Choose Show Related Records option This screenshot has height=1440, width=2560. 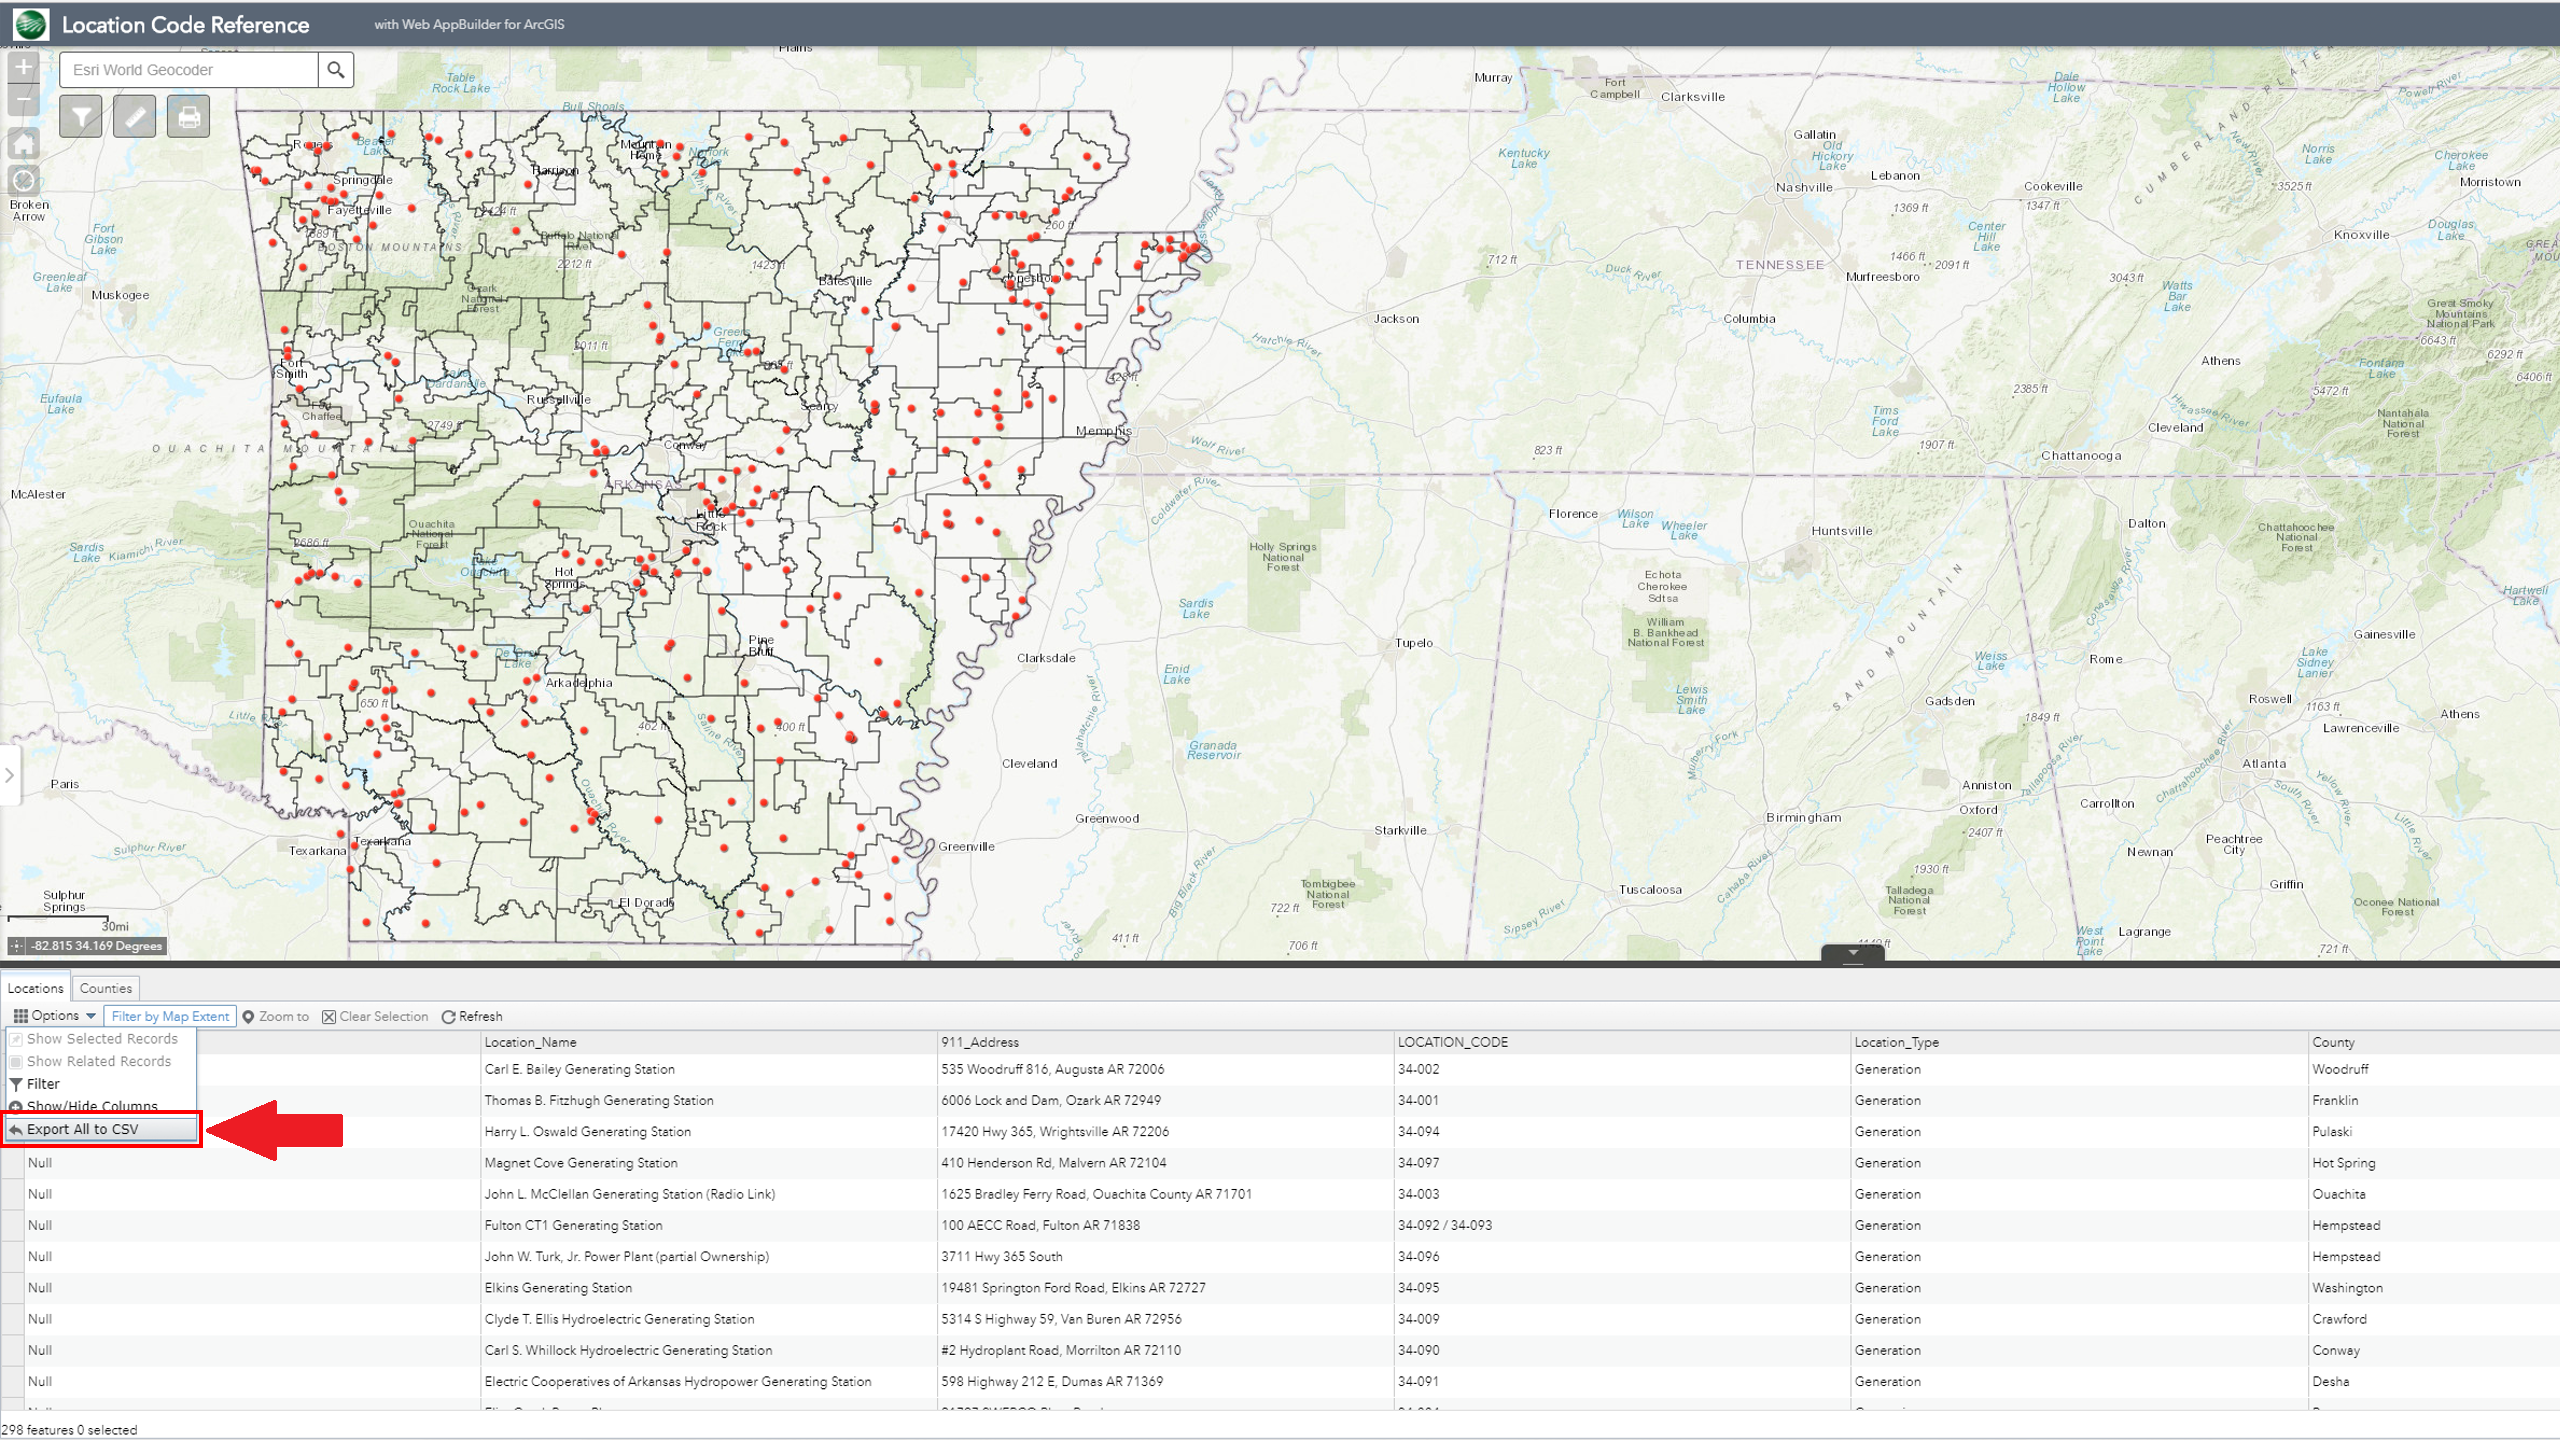(101, 1061)
